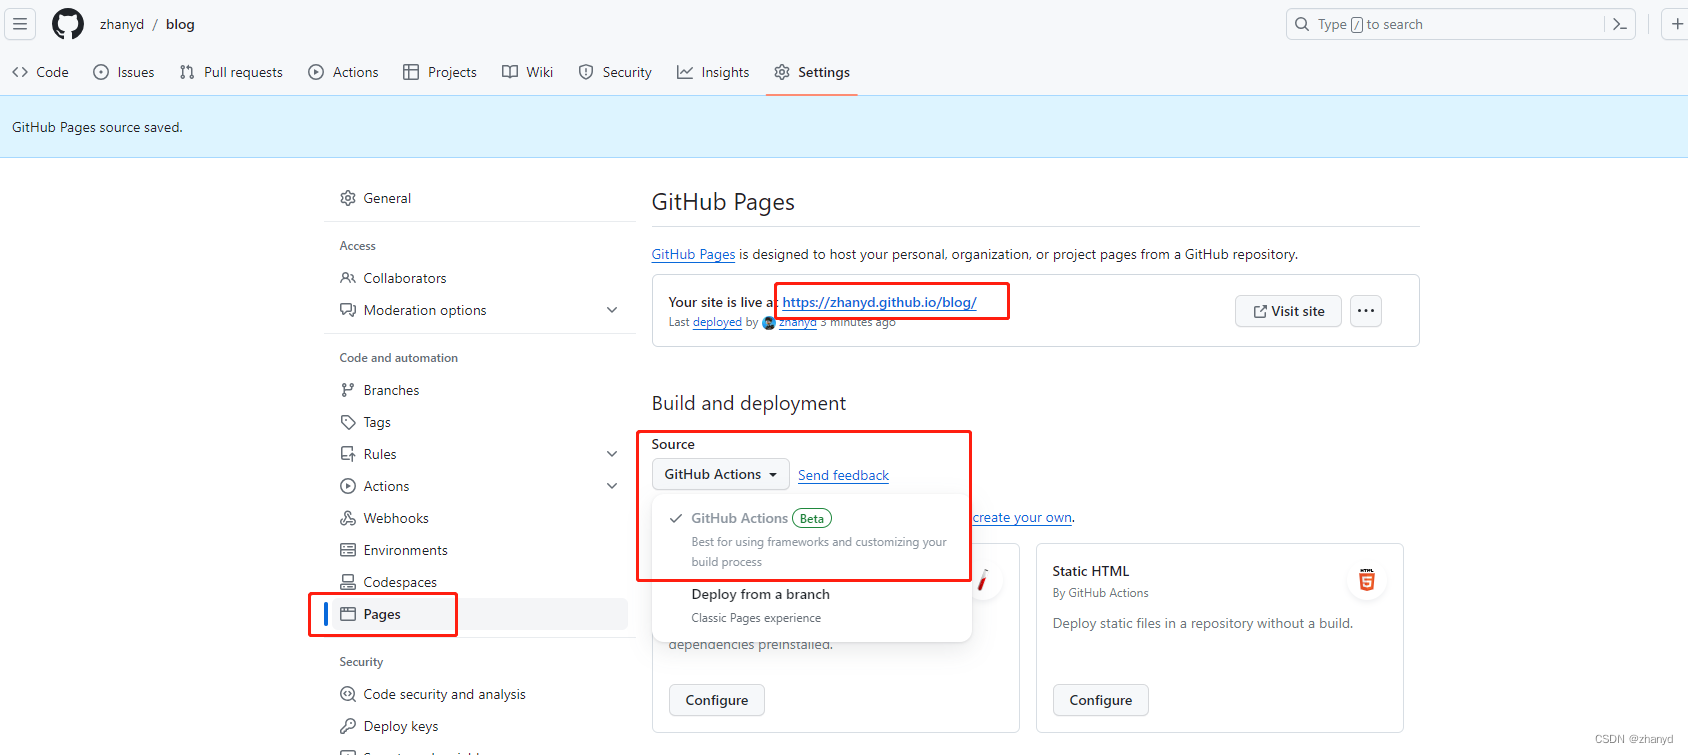1688x755 pixels.
Task: Click the 'create your own' link
Action: click(x=1022, y=517)
